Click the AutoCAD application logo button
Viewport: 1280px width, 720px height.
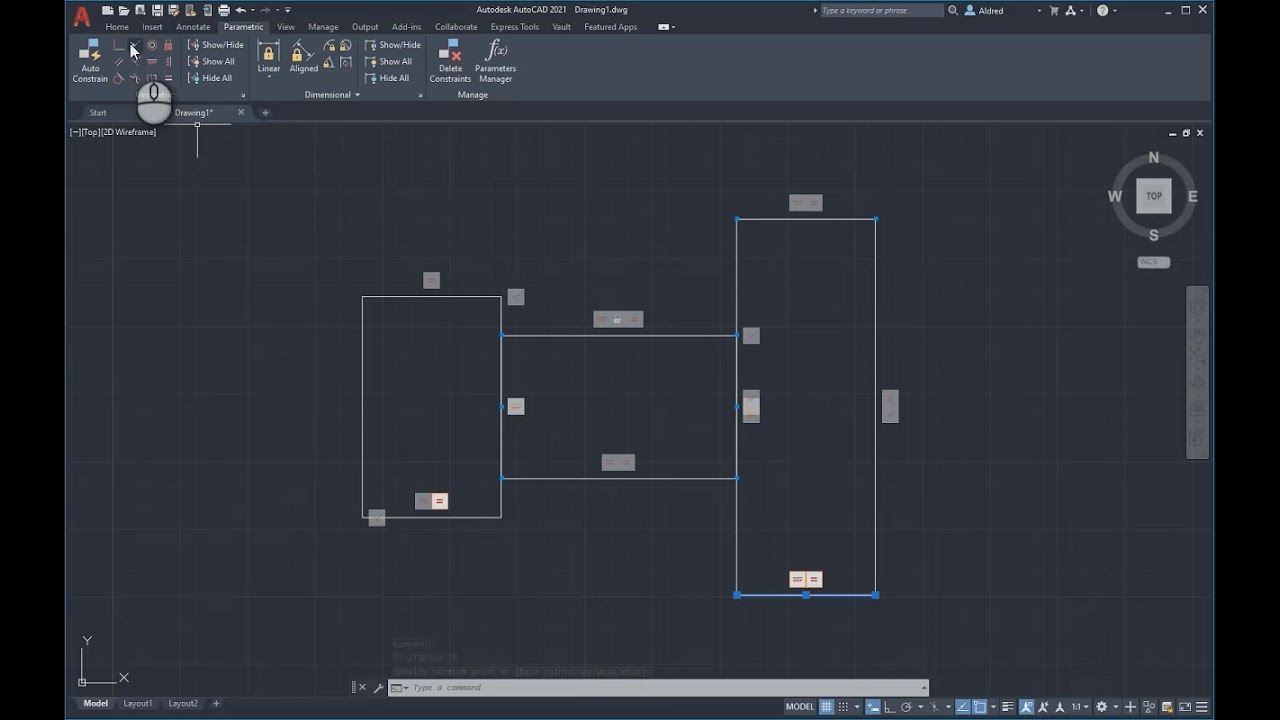coord(82,16)
